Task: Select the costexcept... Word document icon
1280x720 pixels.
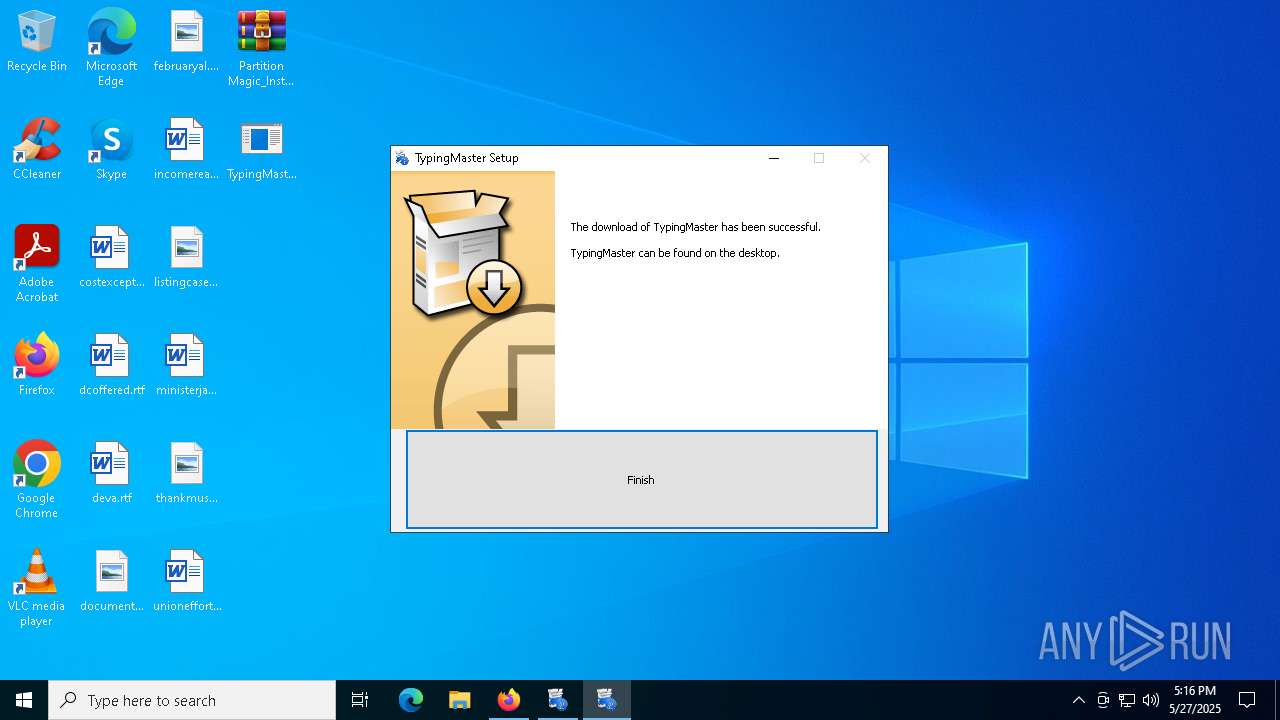Action: [111, 258]
